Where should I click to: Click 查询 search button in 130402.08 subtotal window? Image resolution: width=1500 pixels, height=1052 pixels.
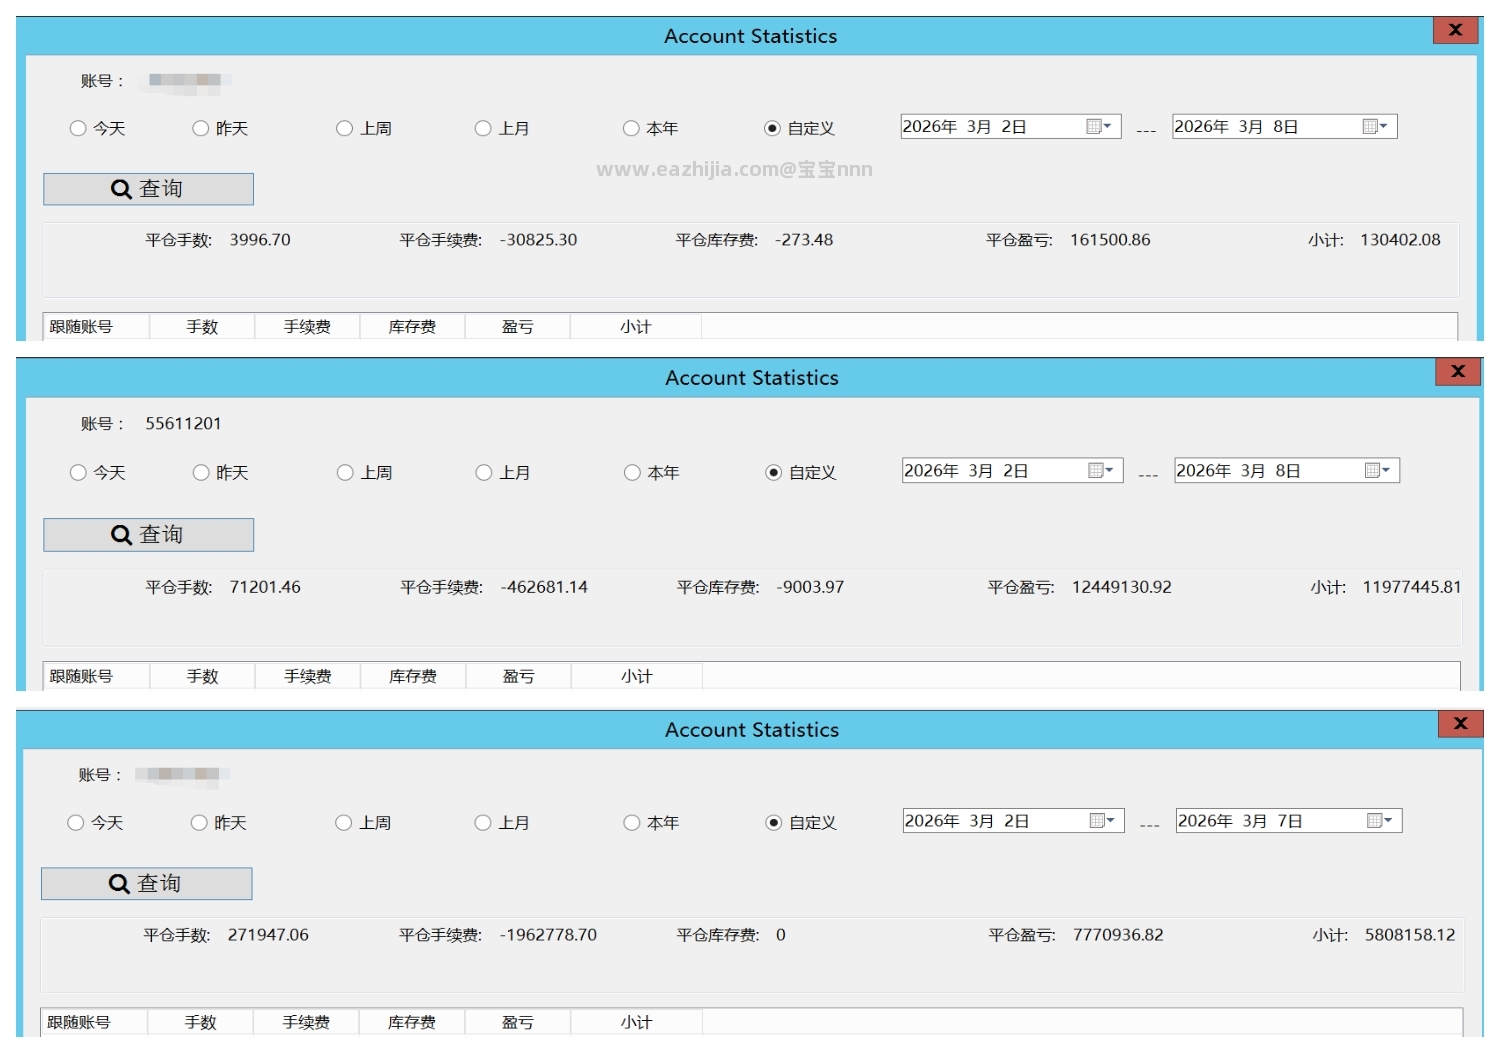pyautogui.click(x=148, y=189)
